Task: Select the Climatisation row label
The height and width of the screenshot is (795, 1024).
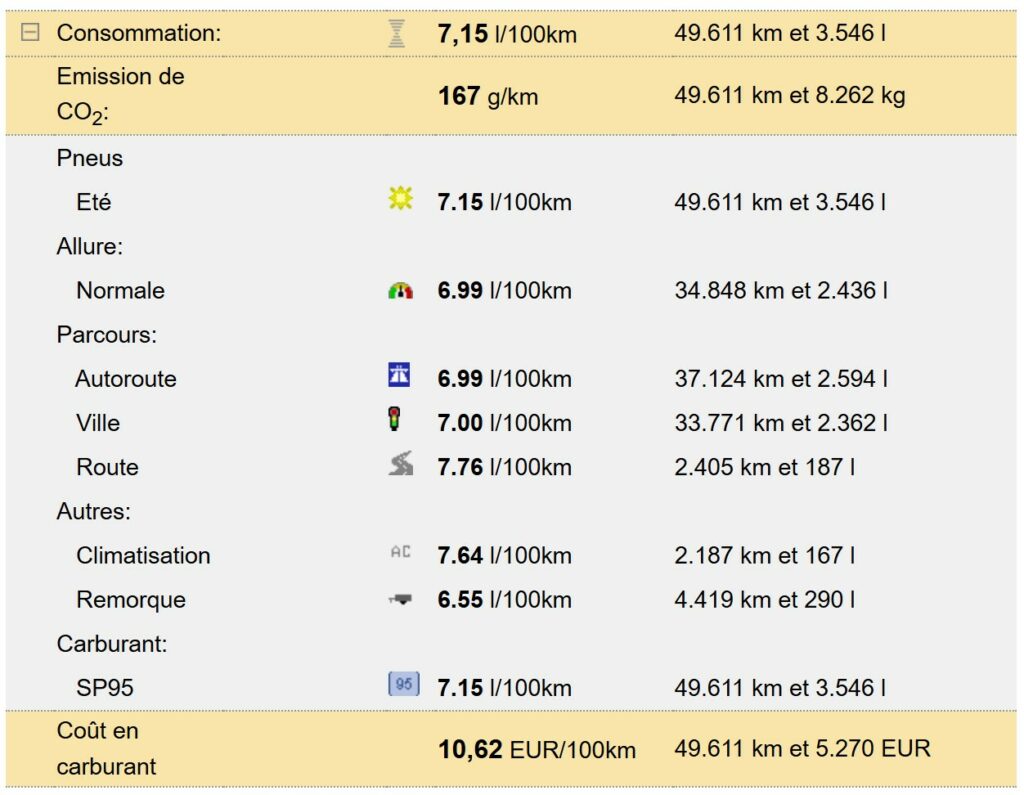Action: 143,556
